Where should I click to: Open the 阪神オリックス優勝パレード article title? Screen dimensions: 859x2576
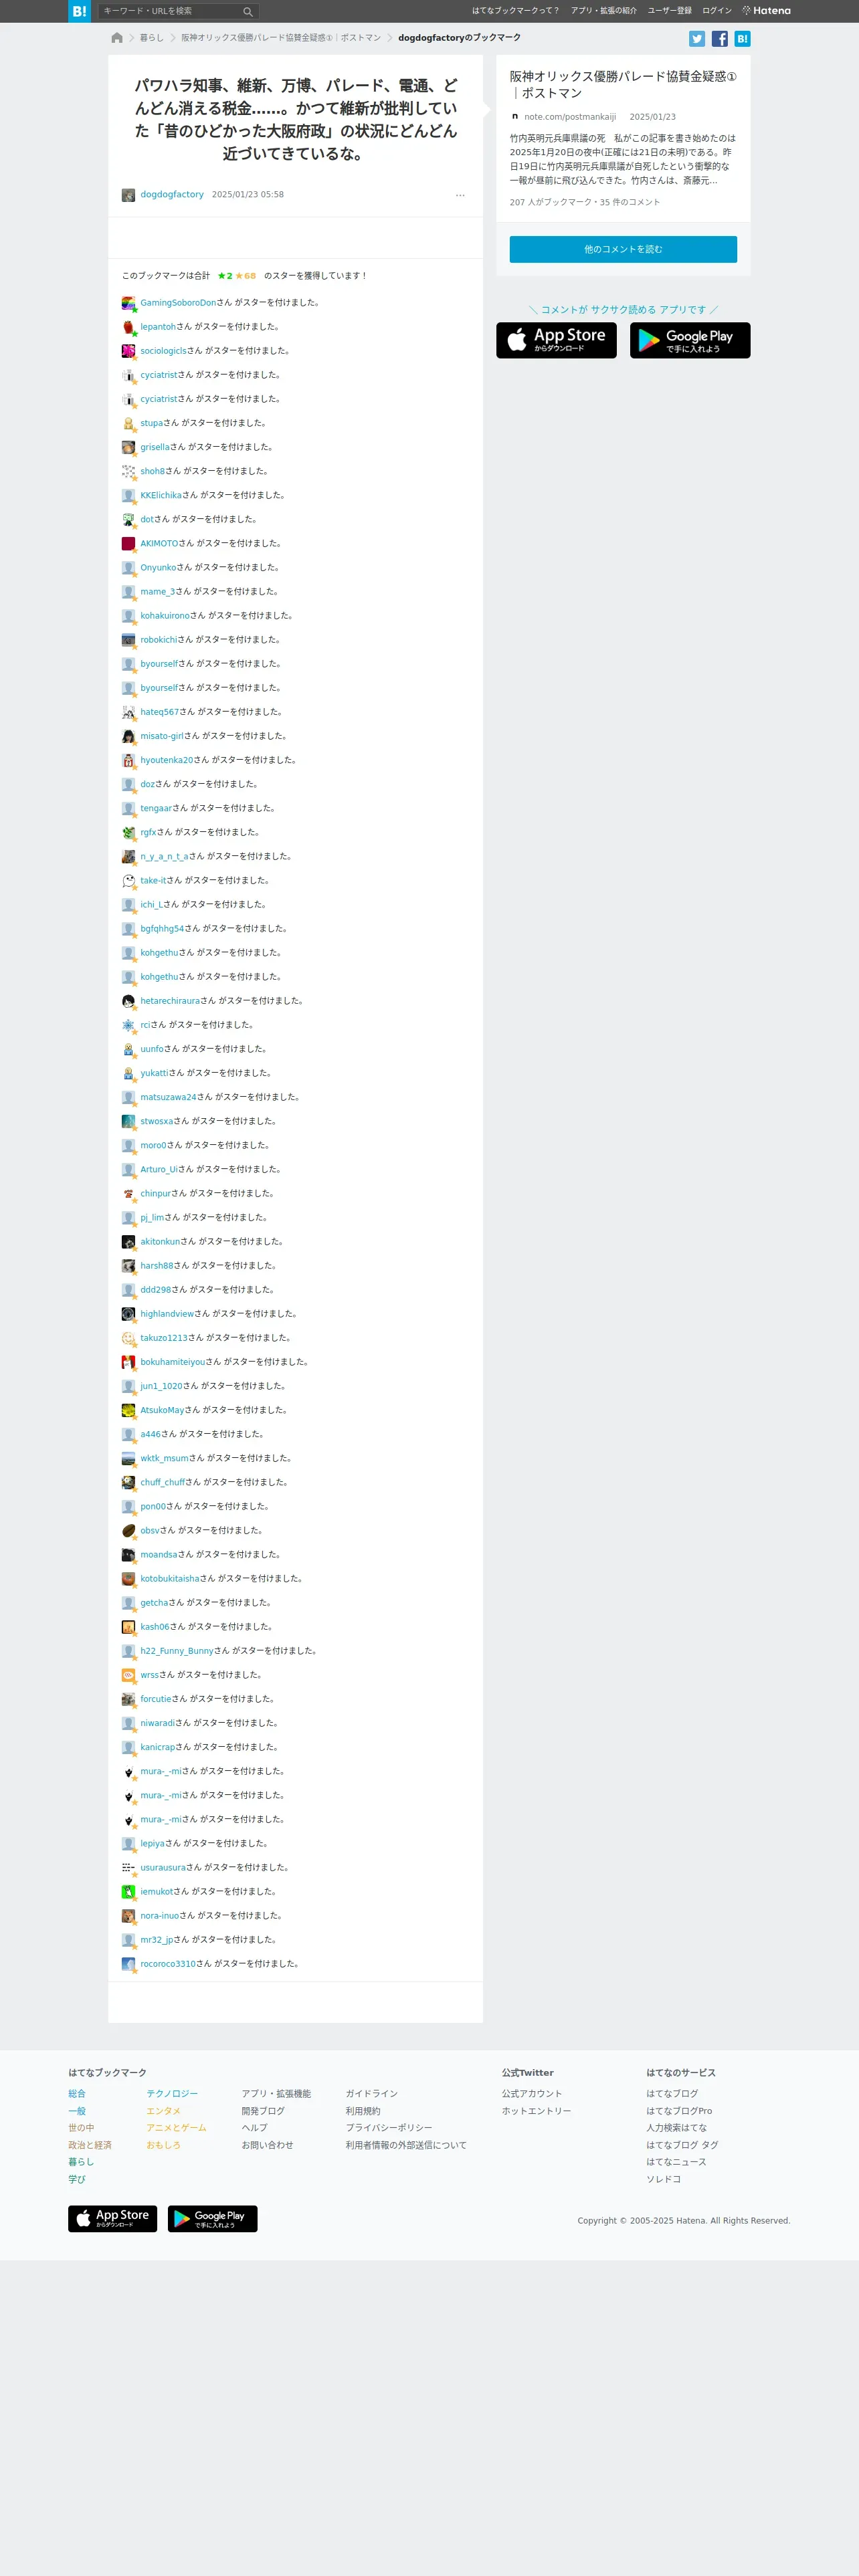tap(623, 85)
